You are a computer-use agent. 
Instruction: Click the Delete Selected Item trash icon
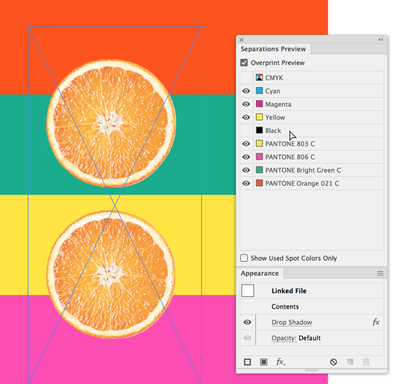click(366, 362)
